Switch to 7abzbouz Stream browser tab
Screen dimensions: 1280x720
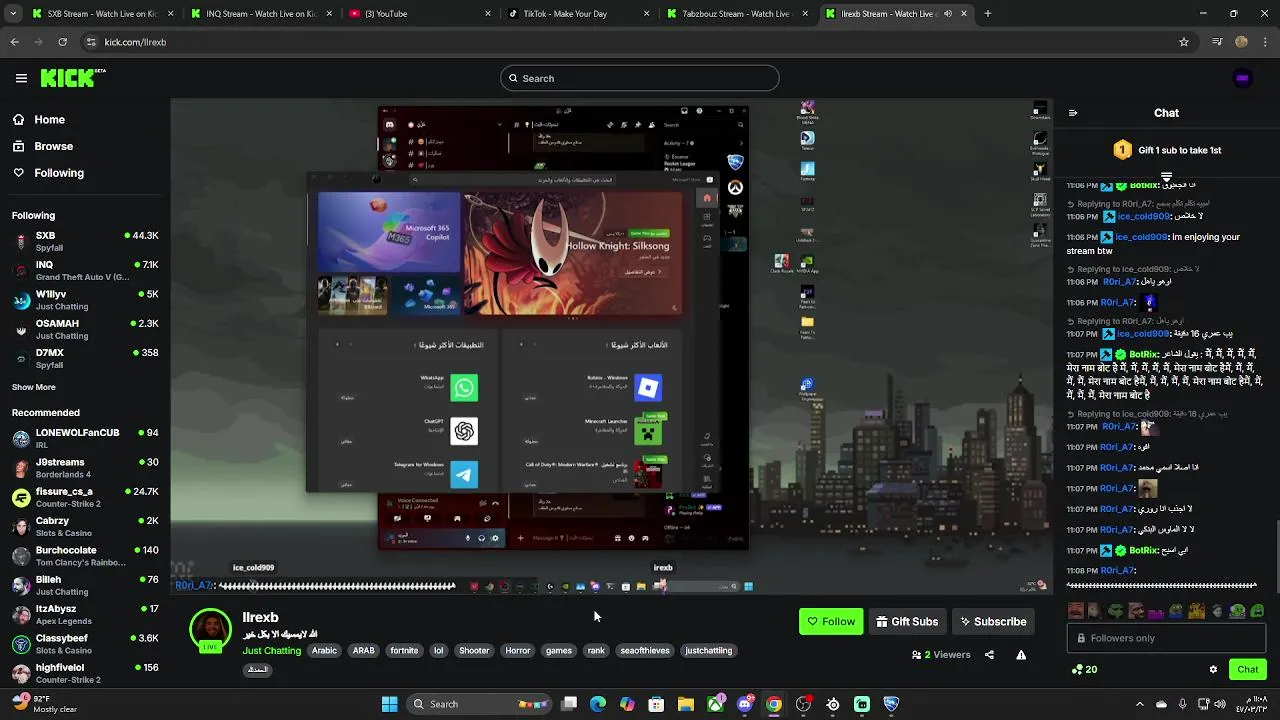point(736,14)
